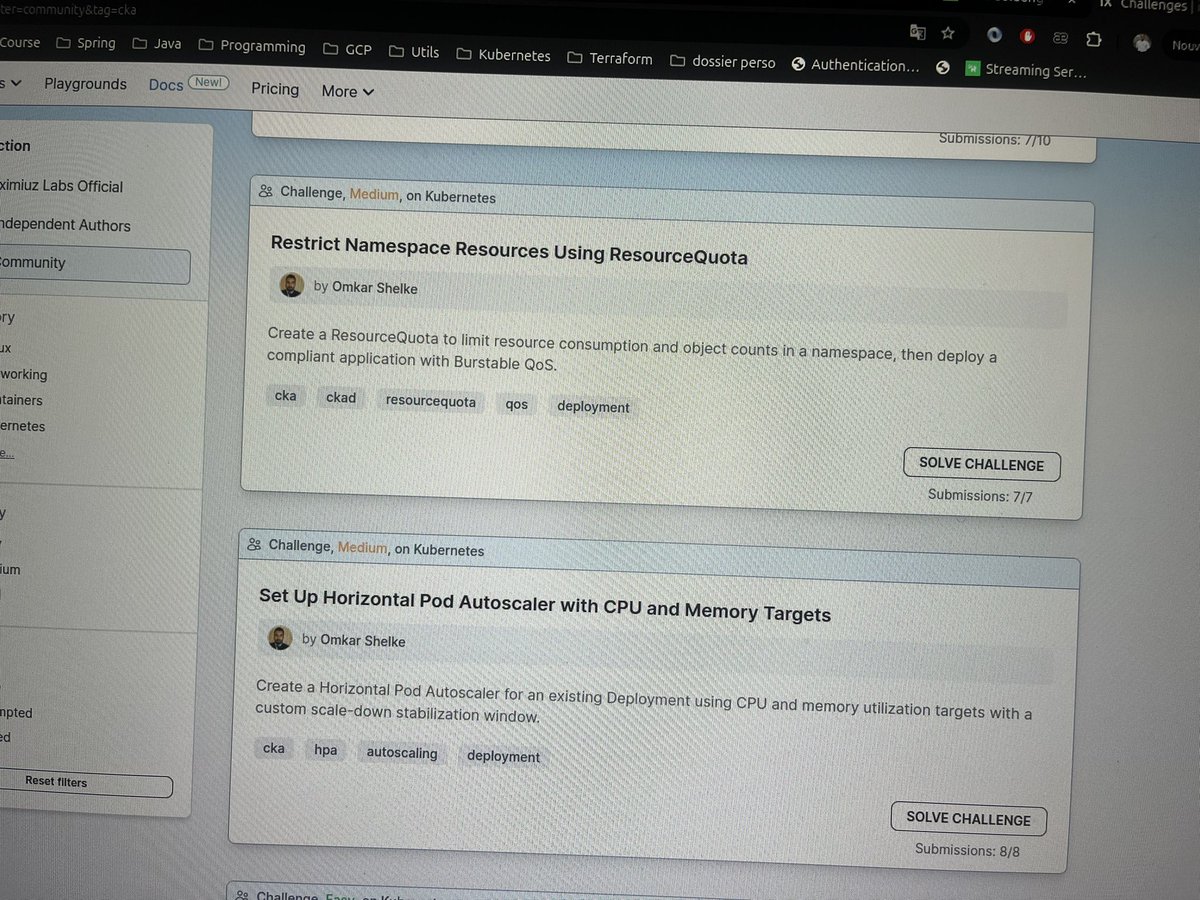Click the hpa tag
The width and height of the screenshot is (1200, 900).
326,751
